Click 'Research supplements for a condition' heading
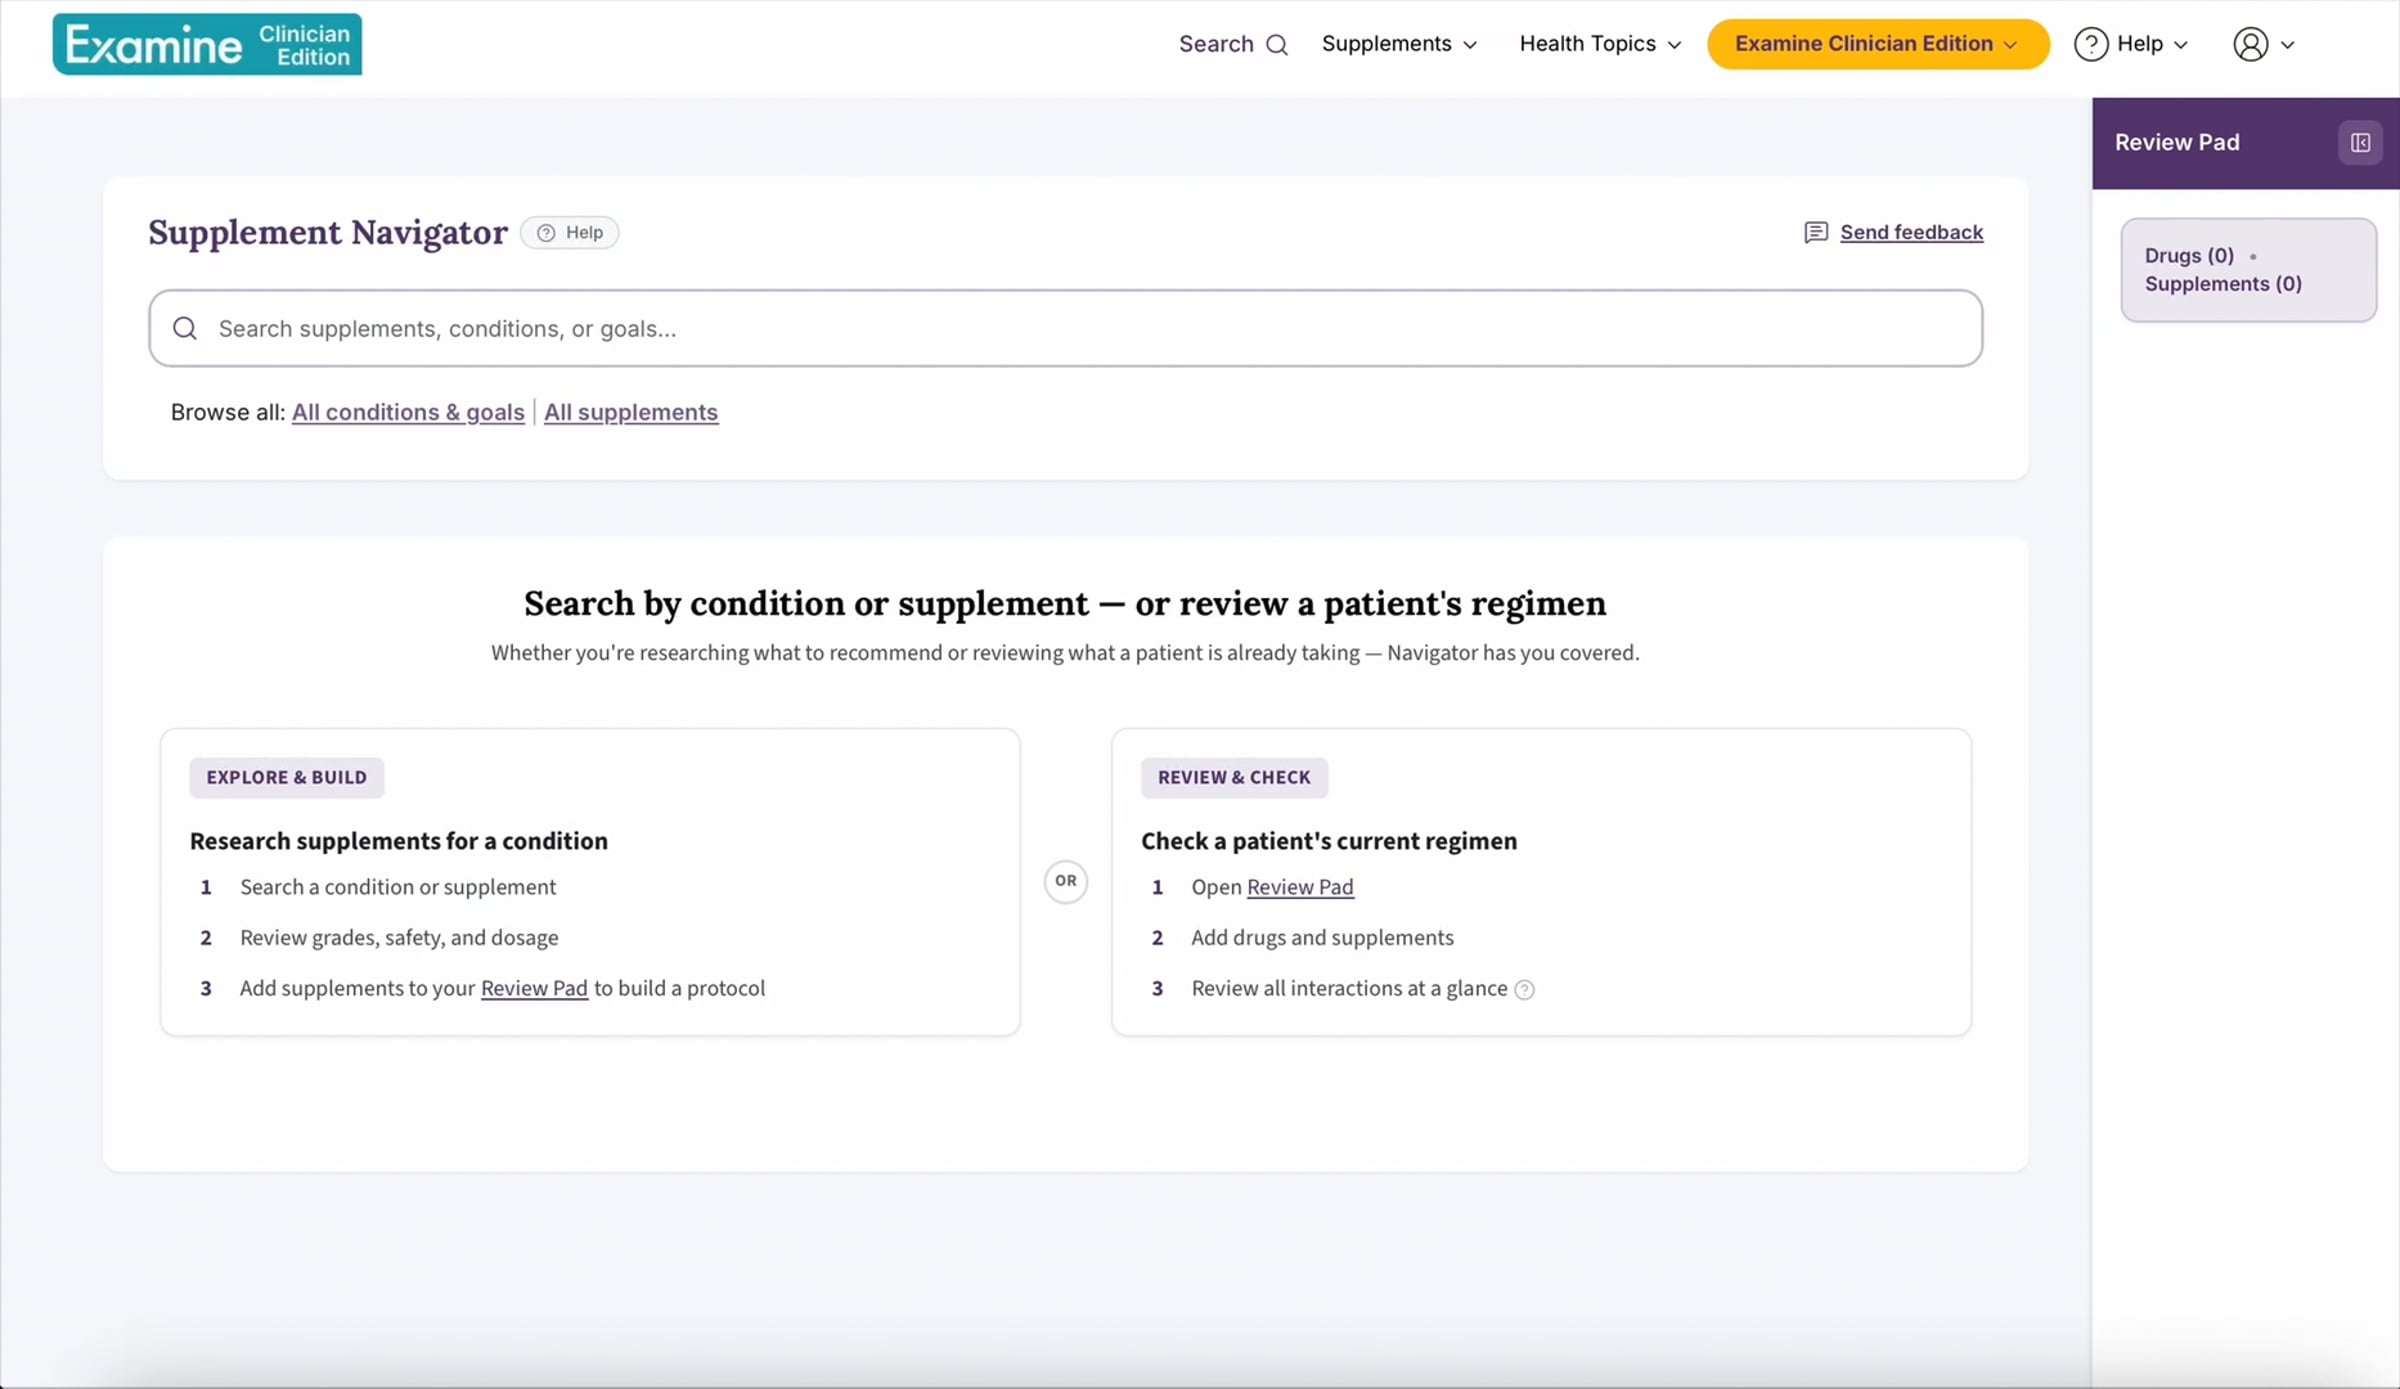Viewport: 2400px width, 1389px height. pos(399,841)
